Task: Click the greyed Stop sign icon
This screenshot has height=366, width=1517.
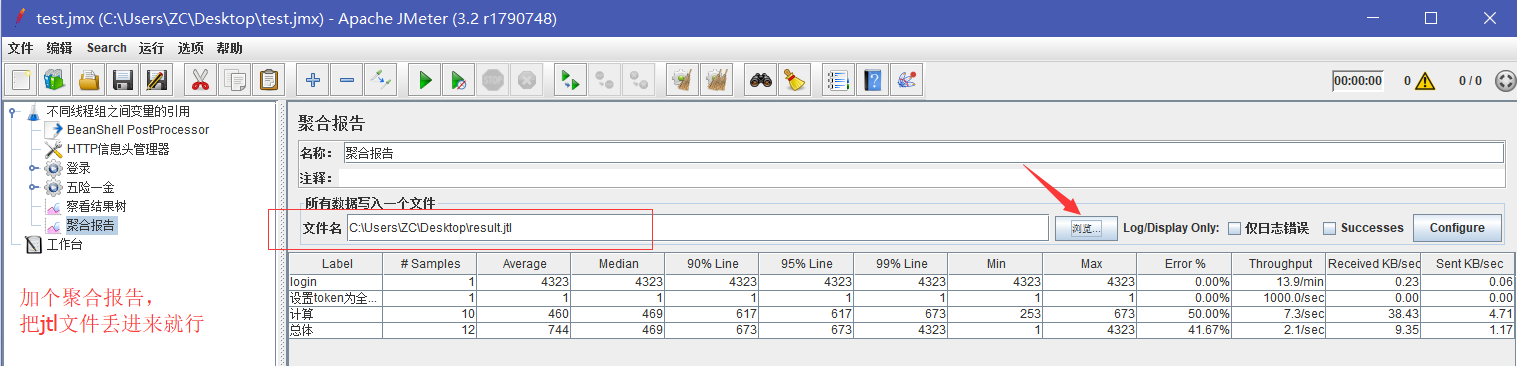Action: point(493,80)
